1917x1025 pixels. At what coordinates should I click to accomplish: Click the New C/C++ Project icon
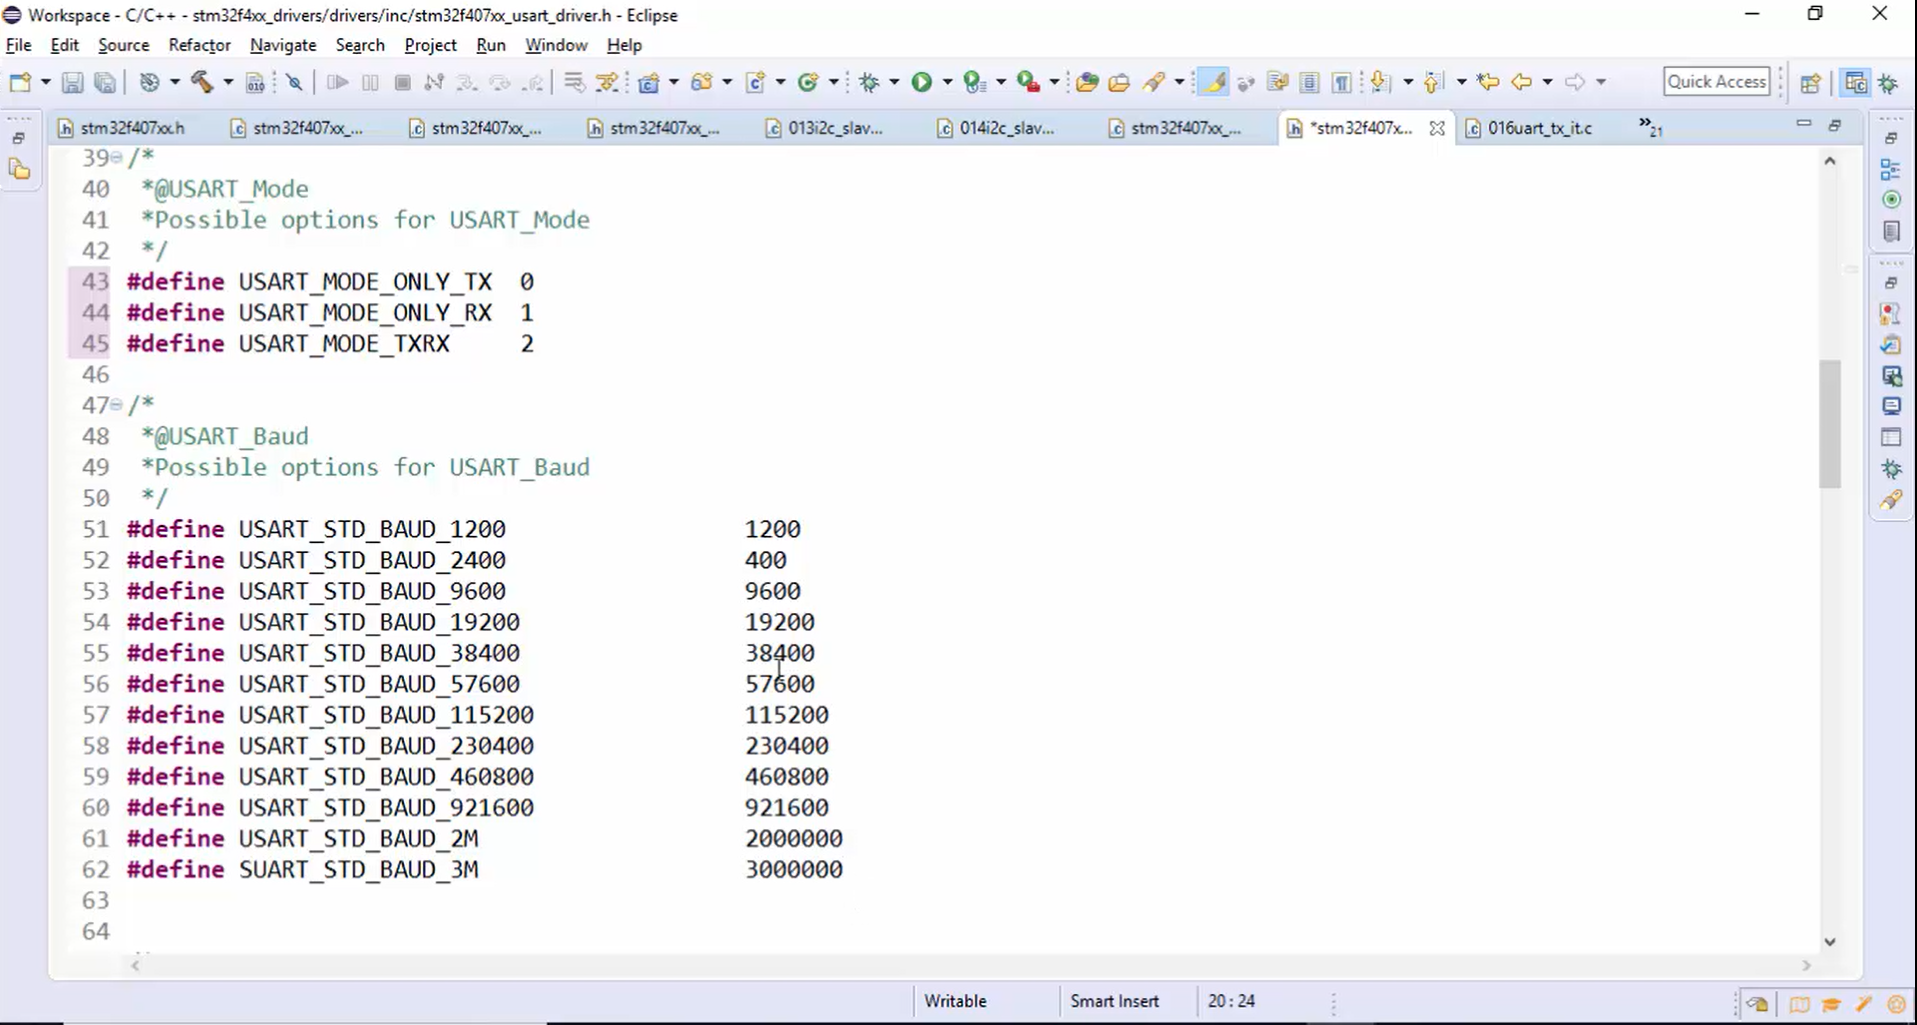tap(648, 82)
